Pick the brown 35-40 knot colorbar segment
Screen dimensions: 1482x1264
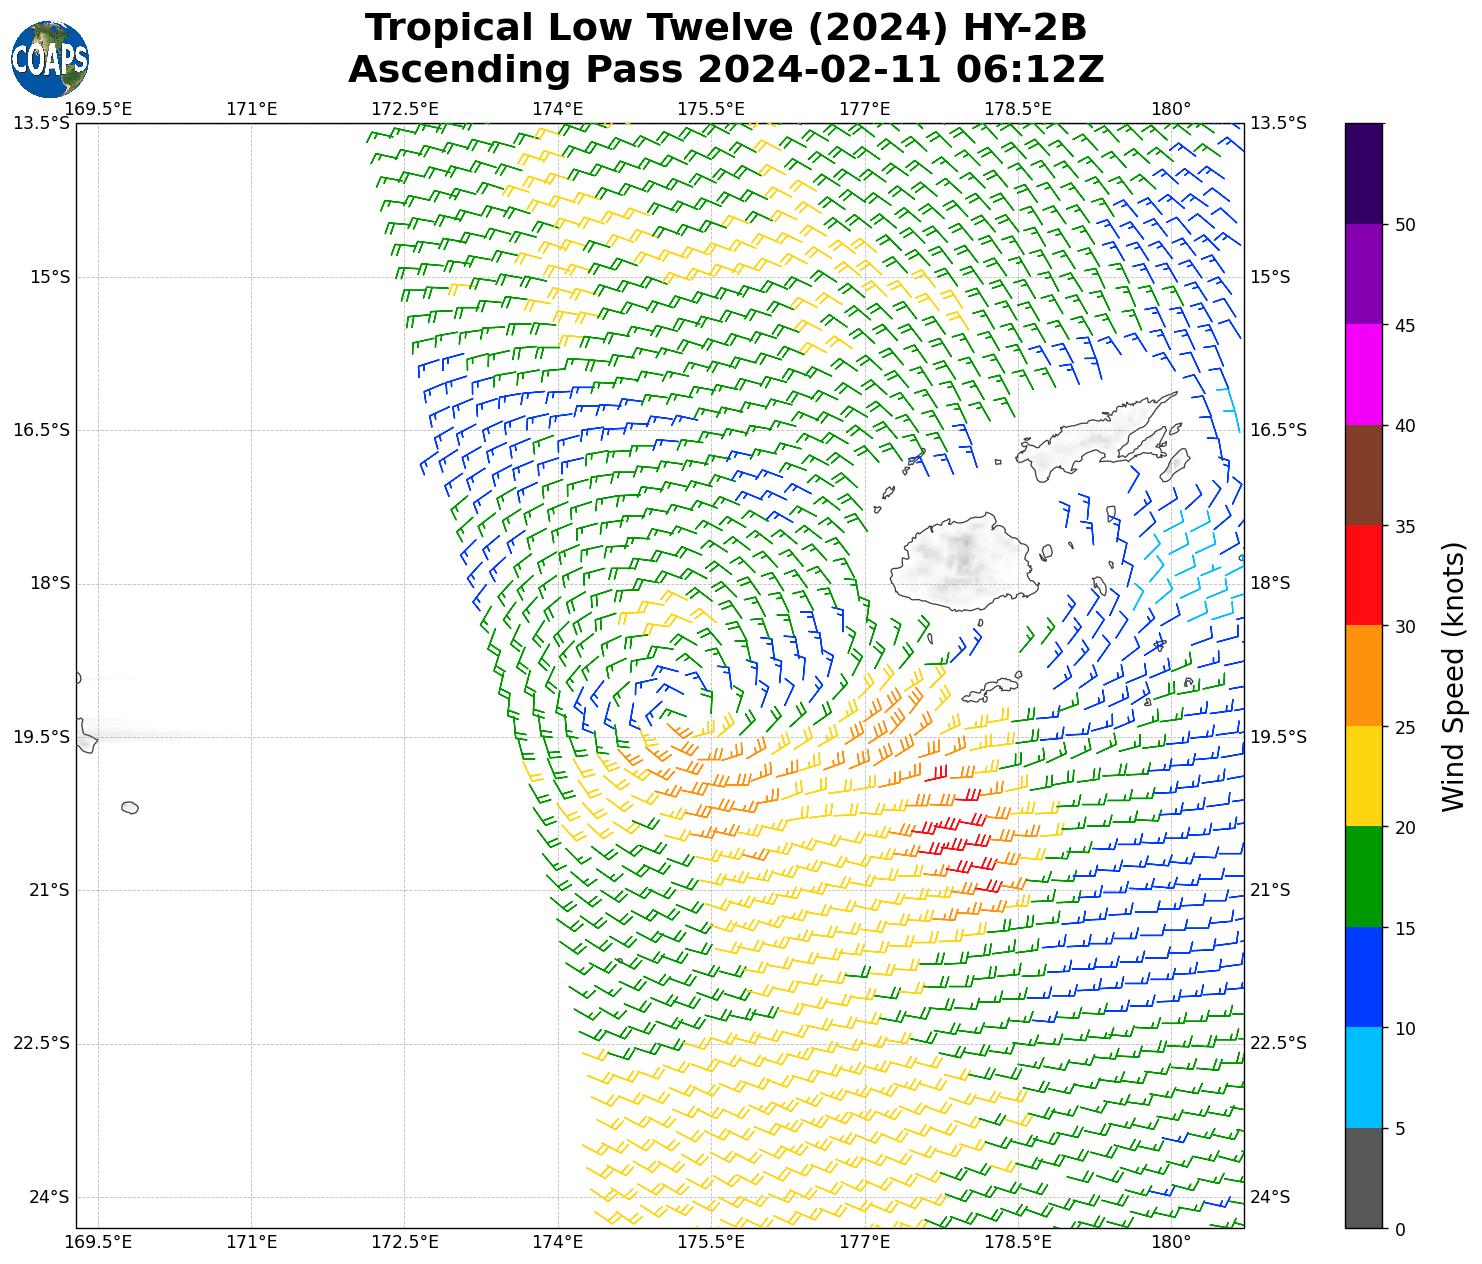tap(1364, 475)
